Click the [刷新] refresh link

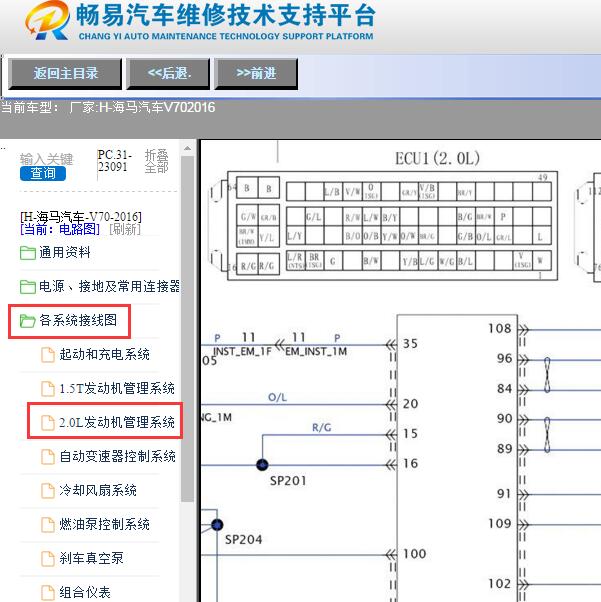(x=125, y=229)
